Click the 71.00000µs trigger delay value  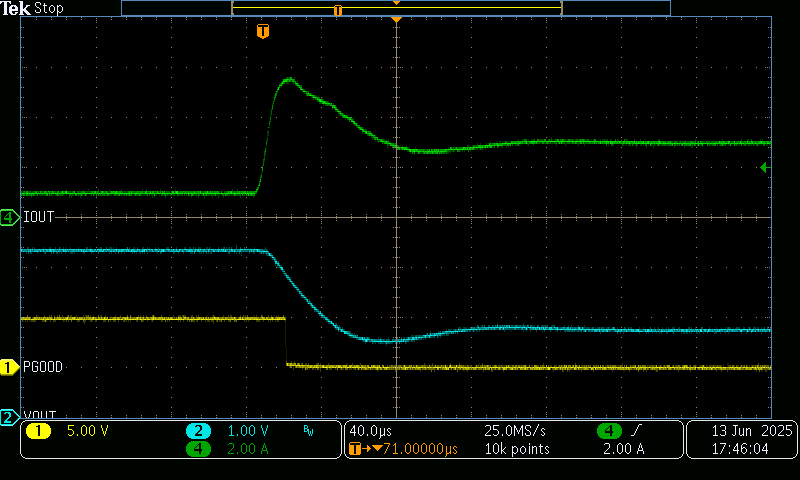tap(420, 449)
